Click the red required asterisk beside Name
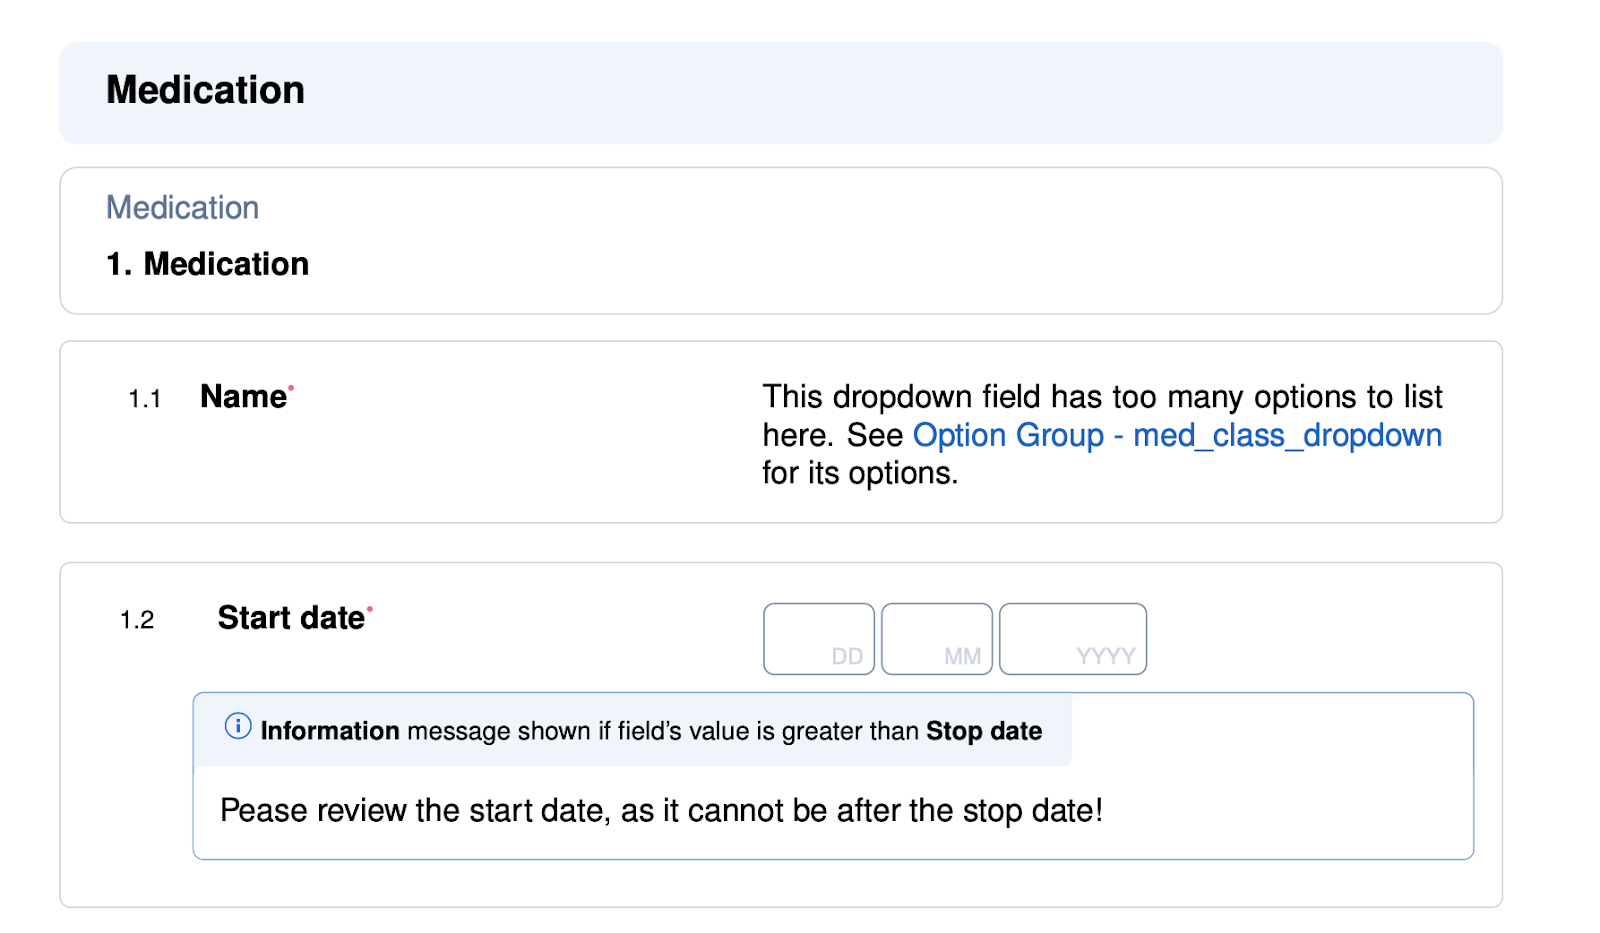The image size is (1600, 933). [291, 387]
